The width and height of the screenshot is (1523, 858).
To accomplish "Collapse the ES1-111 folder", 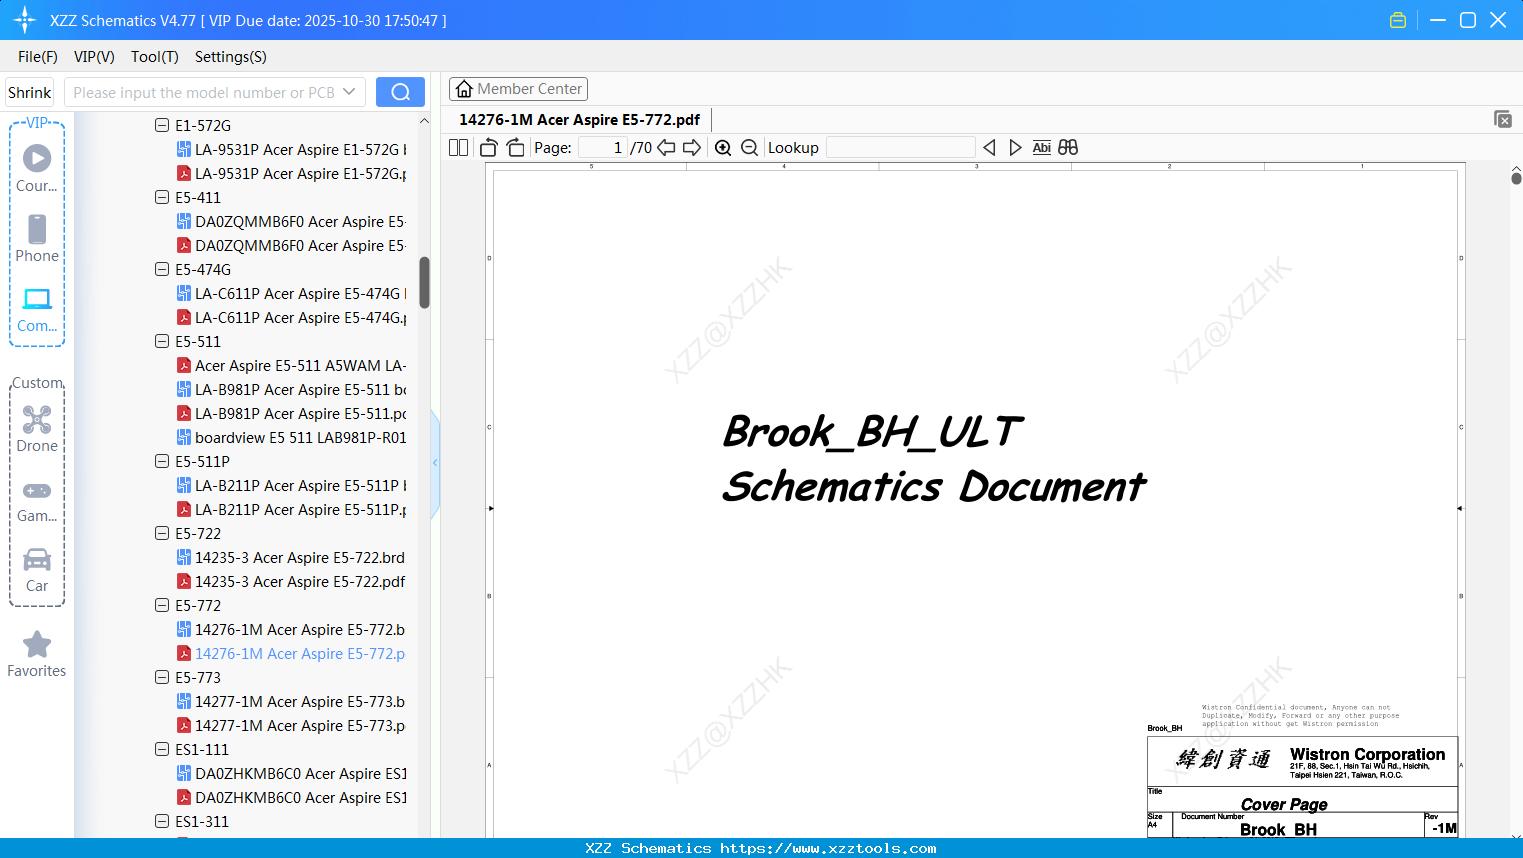I will 162,750.
